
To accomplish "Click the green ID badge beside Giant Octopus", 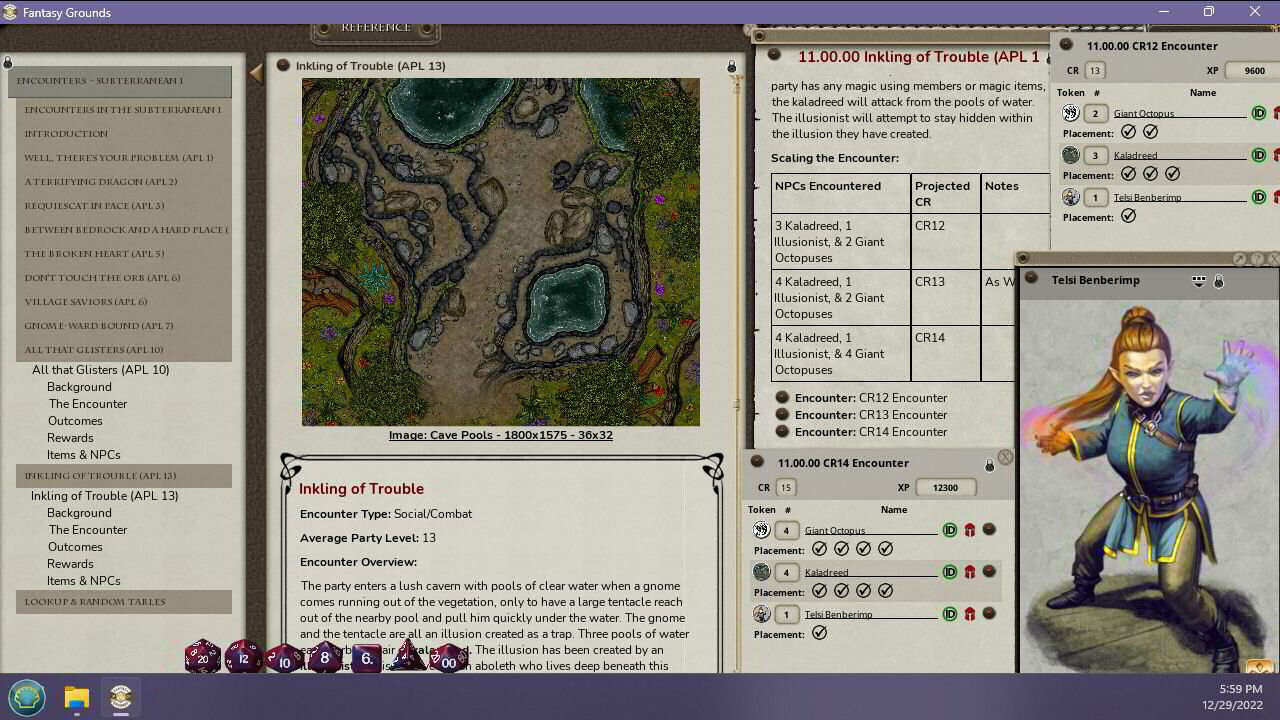I will pos(1259,112).
